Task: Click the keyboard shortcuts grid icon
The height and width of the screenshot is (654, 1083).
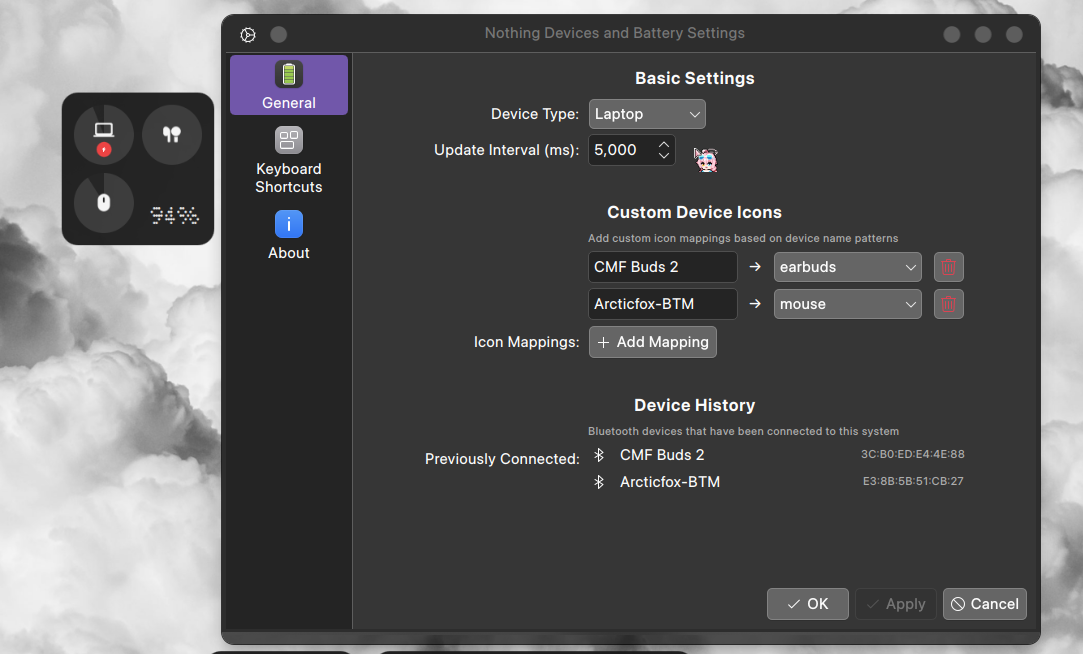Action: coord(289,140)
